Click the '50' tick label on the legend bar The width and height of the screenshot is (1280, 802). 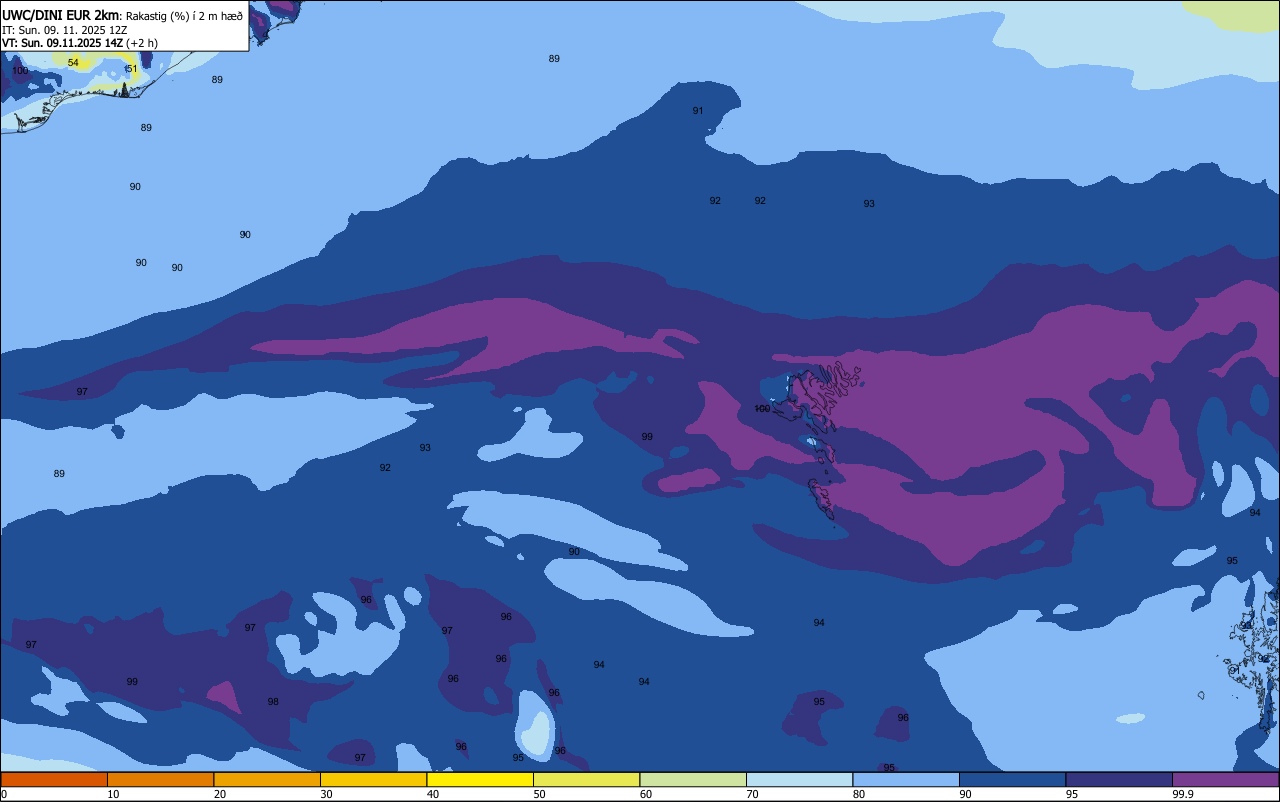pos(540,794)
